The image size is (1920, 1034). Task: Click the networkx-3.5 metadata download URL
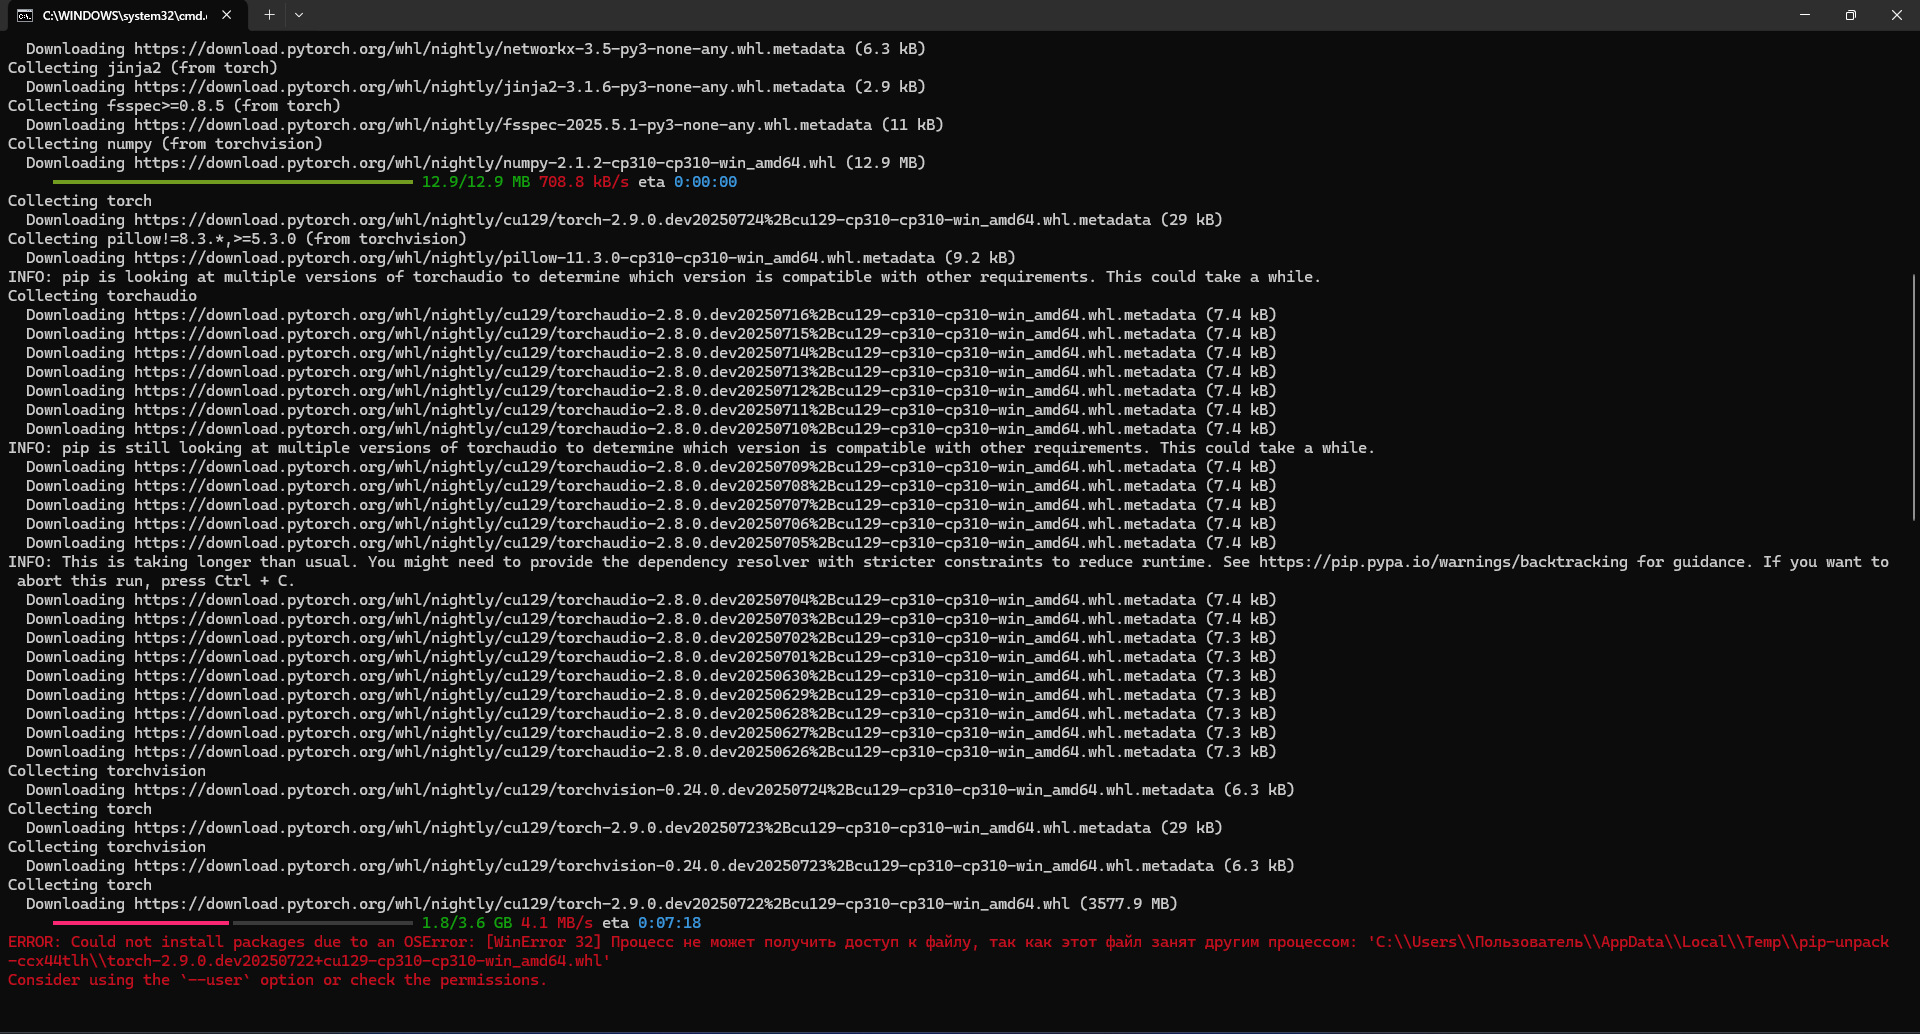pos(489,49)
